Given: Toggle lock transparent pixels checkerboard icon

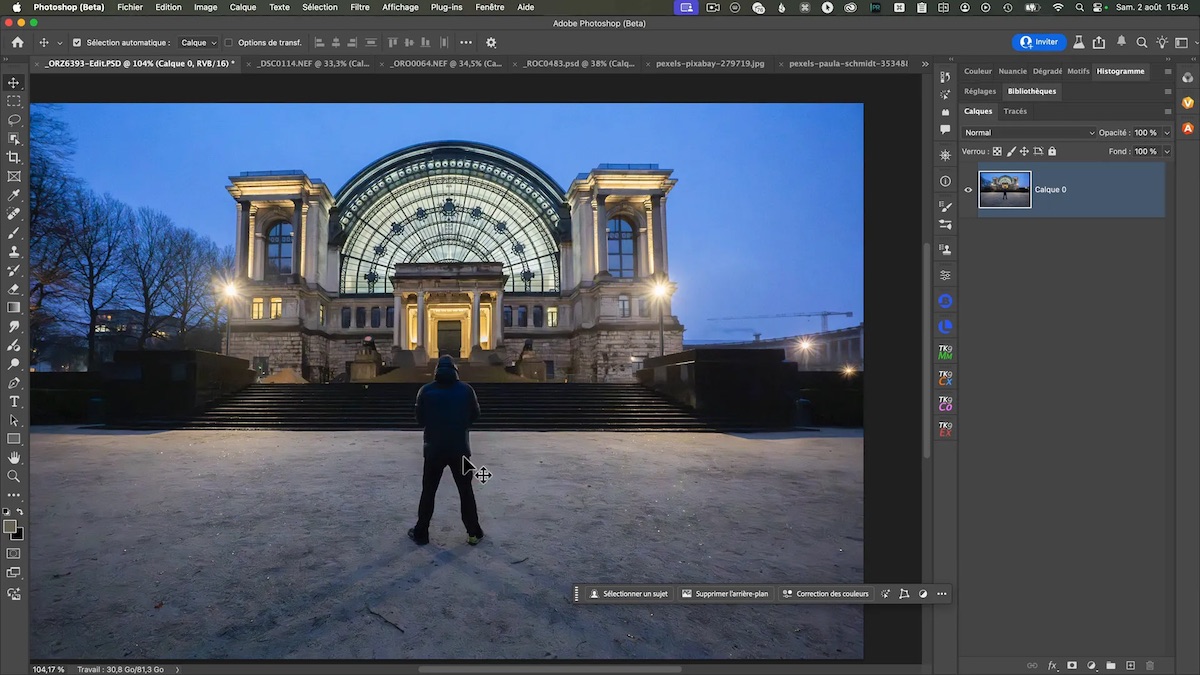Looking at the screenshot, I should pyautogui.click(x=998, y=151).
